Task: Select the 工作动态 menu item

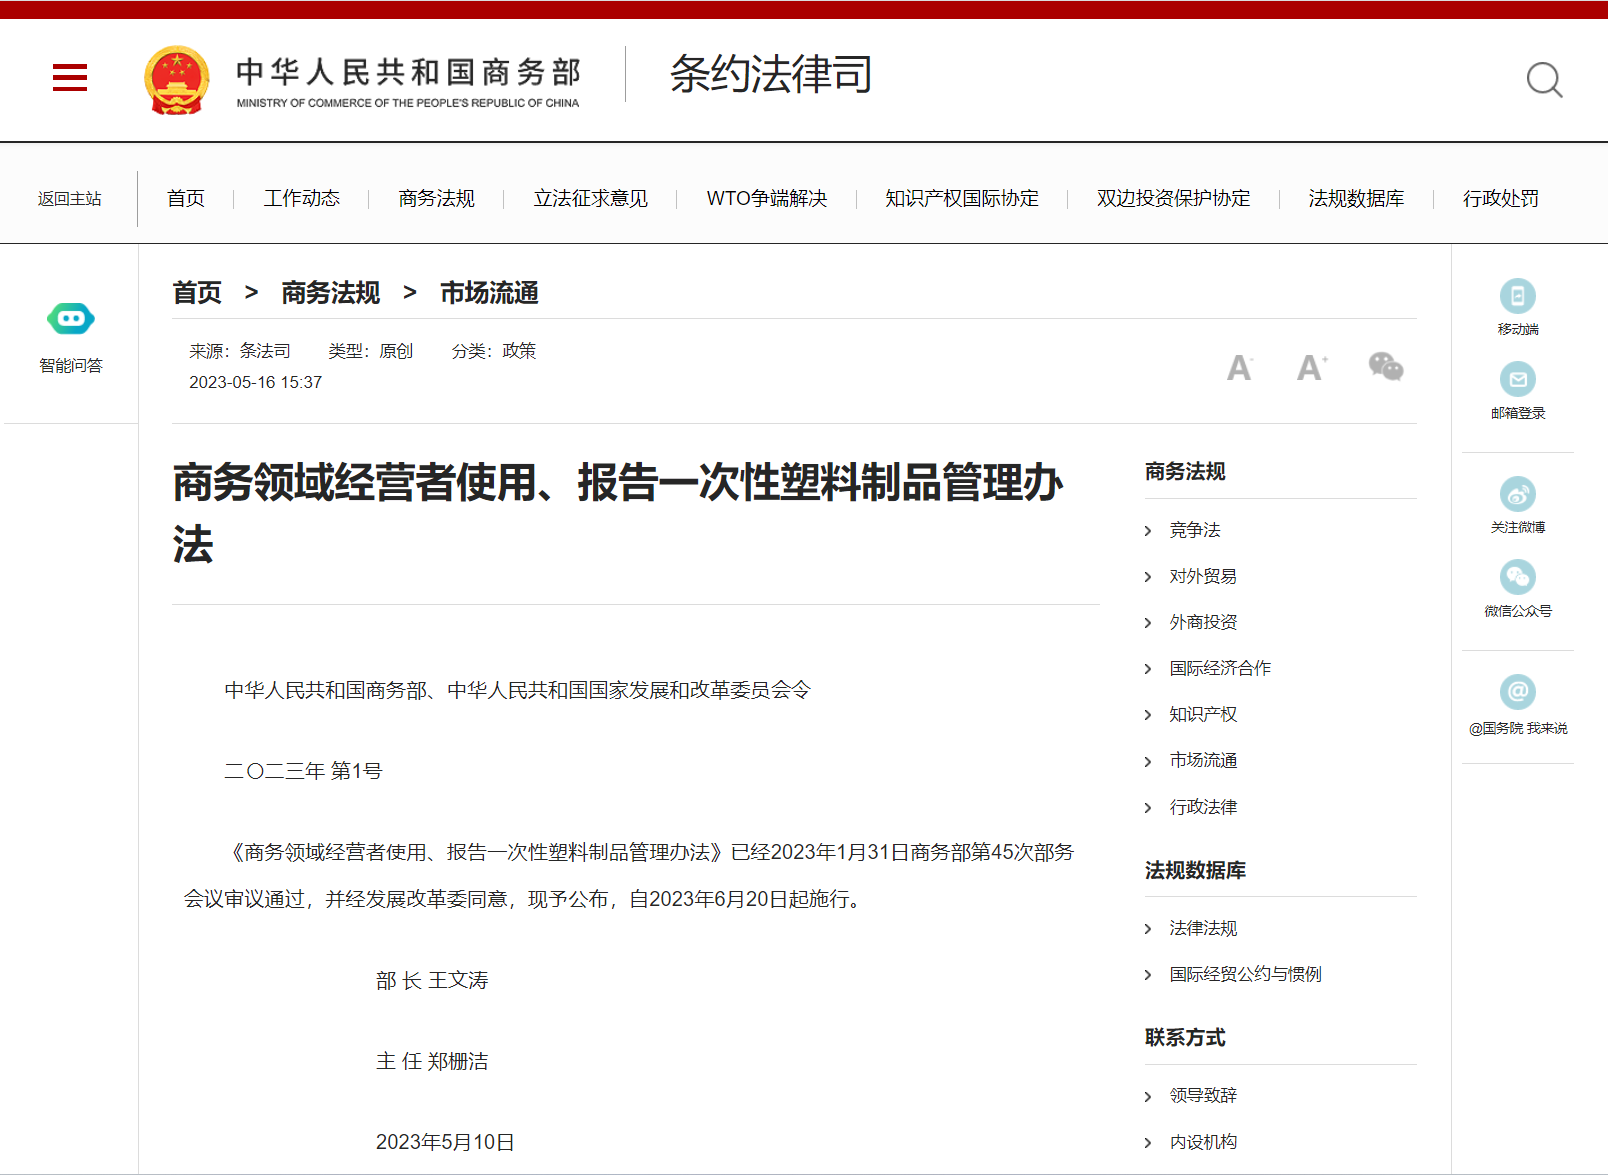Action: pyautogui.click(x=301, y=198)
